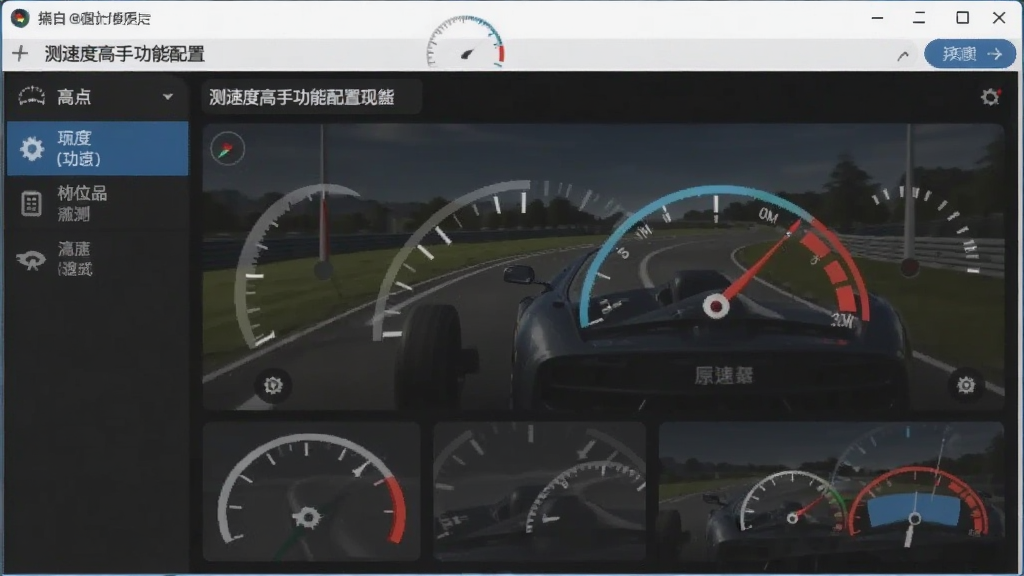Select the middle thumbnail with gray gauges
Viewport: 1024px width, 576px height.
(x=539, y=491)
